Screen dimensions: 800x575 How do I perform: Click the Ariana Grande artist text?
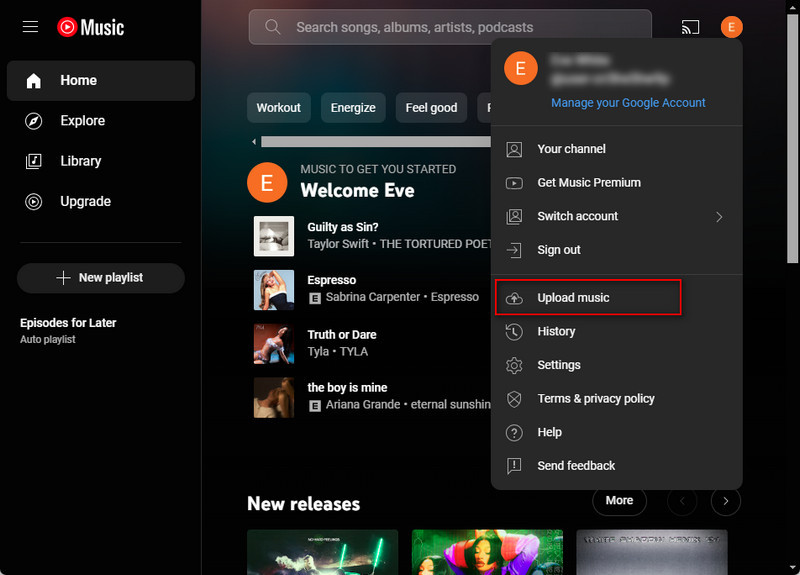pos(363,405)
